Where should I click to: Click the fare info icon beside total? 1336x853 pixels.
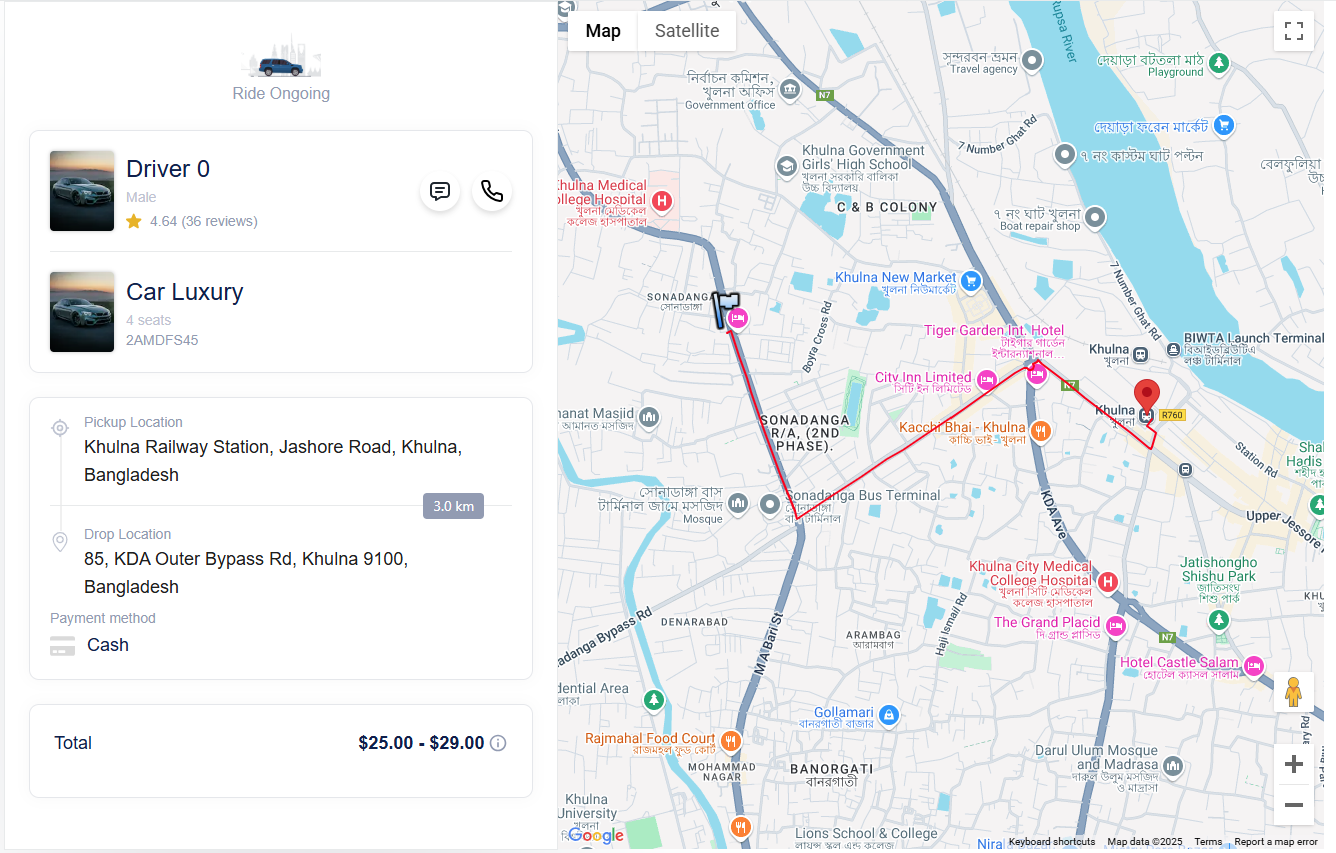pos(498,743)
